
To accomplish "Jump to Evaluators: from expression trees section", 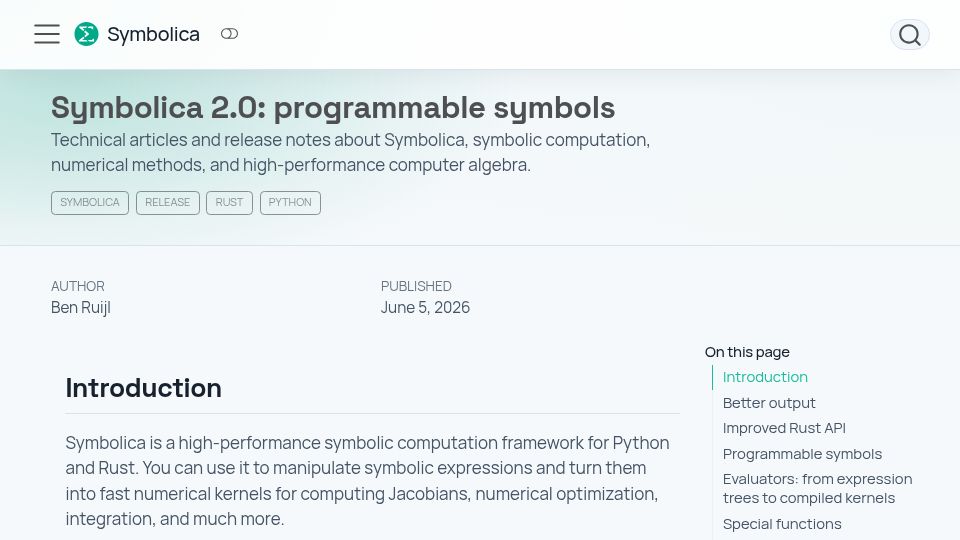I will pyautogui.click(x=817, y=489).
